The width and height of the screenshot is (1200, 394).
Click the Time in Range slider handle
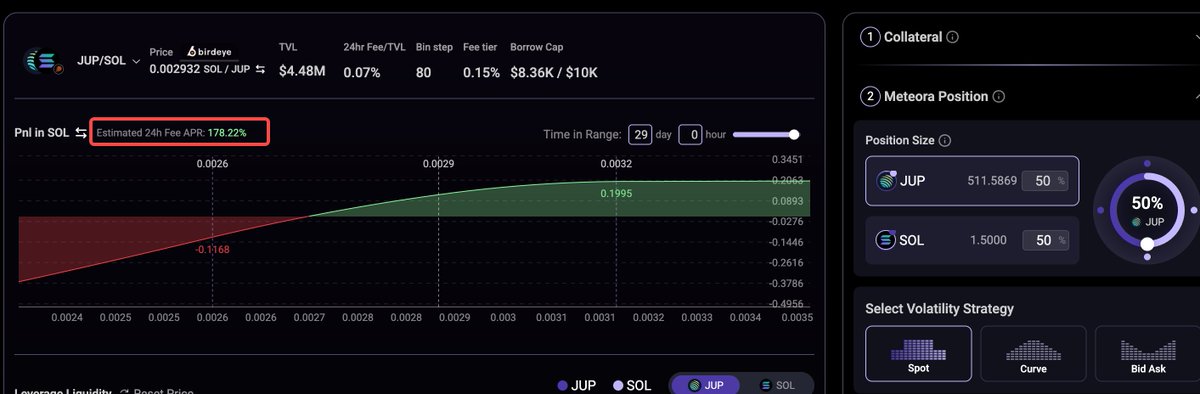(794, 134)
